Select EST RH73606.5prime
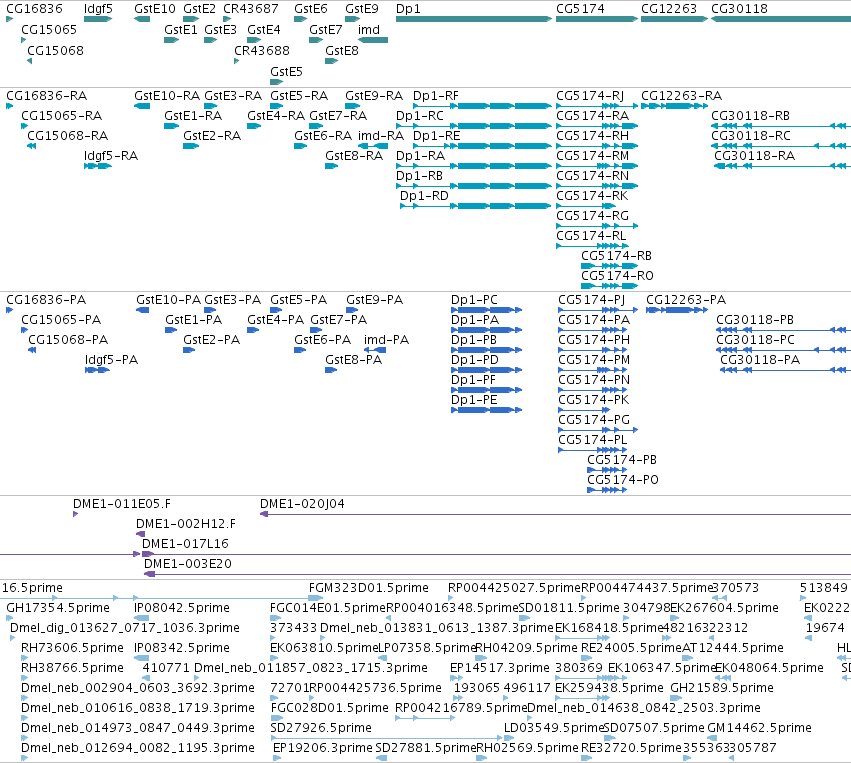The height and width of the screenshot is (763, 851). click(x=72, y=648)
